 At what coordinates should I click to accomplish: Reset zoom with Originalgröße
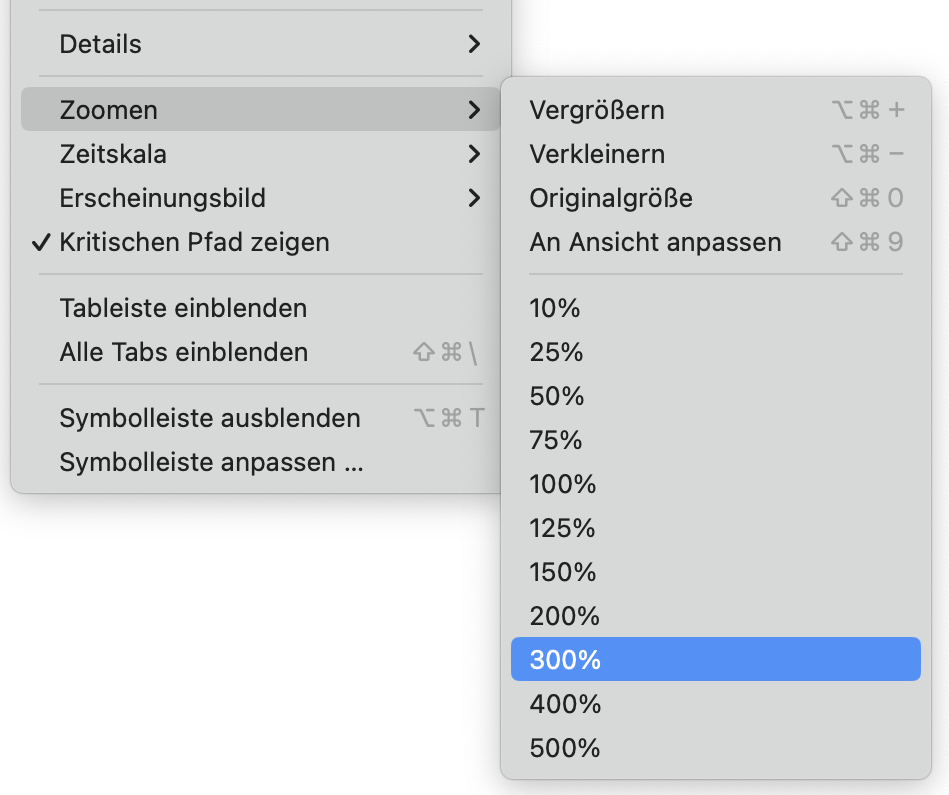pyautogui.click(x=611, y=198)
